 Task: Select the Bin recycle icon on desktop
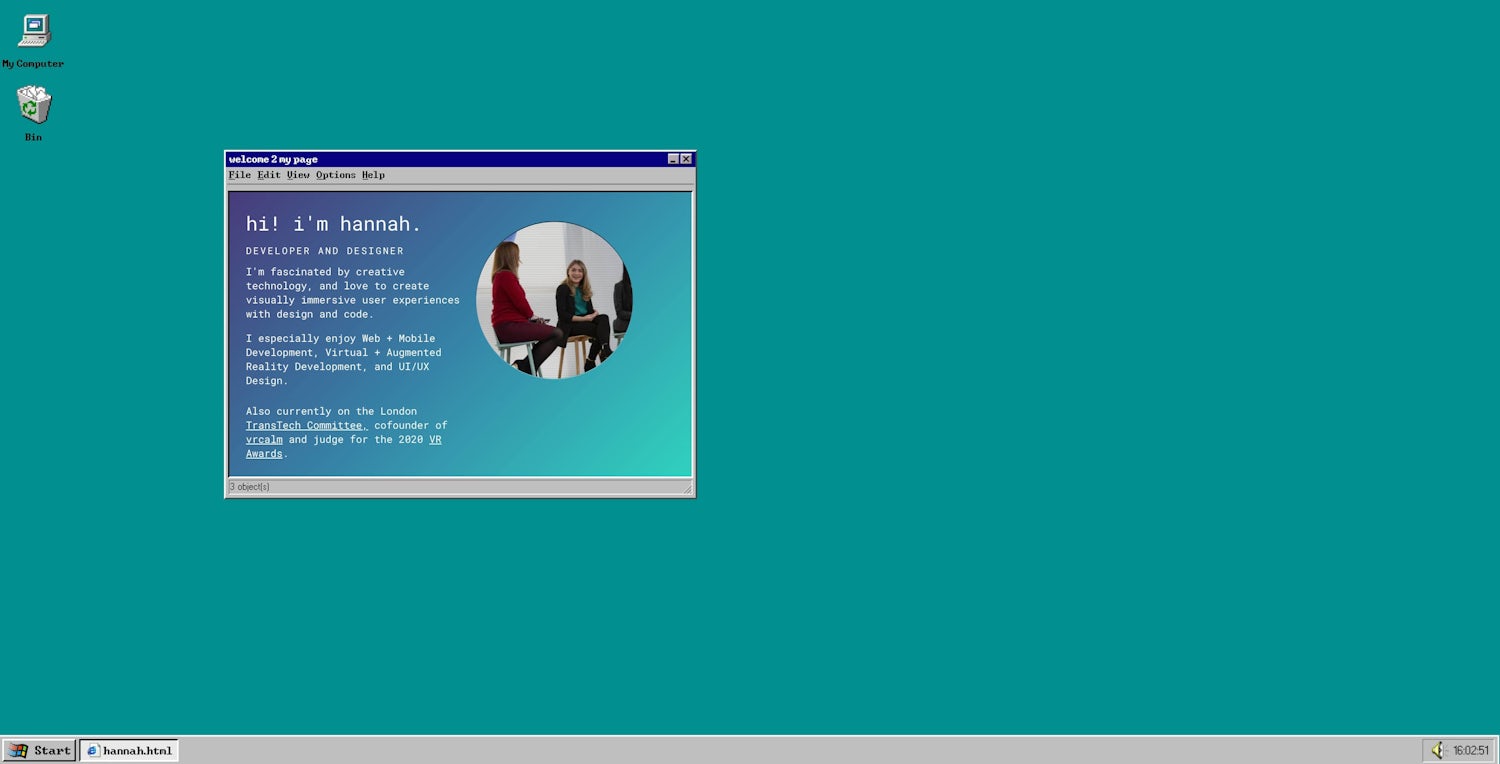tap(34, 105)
